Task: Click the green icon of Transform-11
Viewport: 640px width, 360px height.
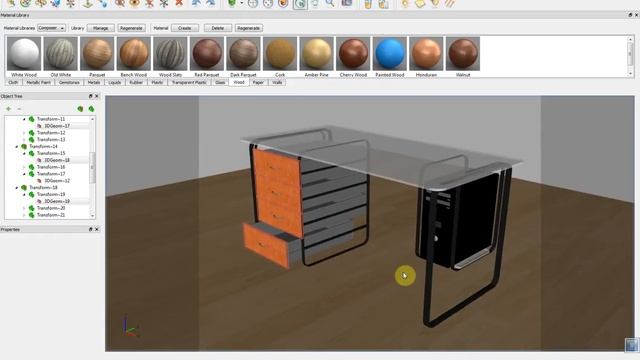Action: (31, 119)
